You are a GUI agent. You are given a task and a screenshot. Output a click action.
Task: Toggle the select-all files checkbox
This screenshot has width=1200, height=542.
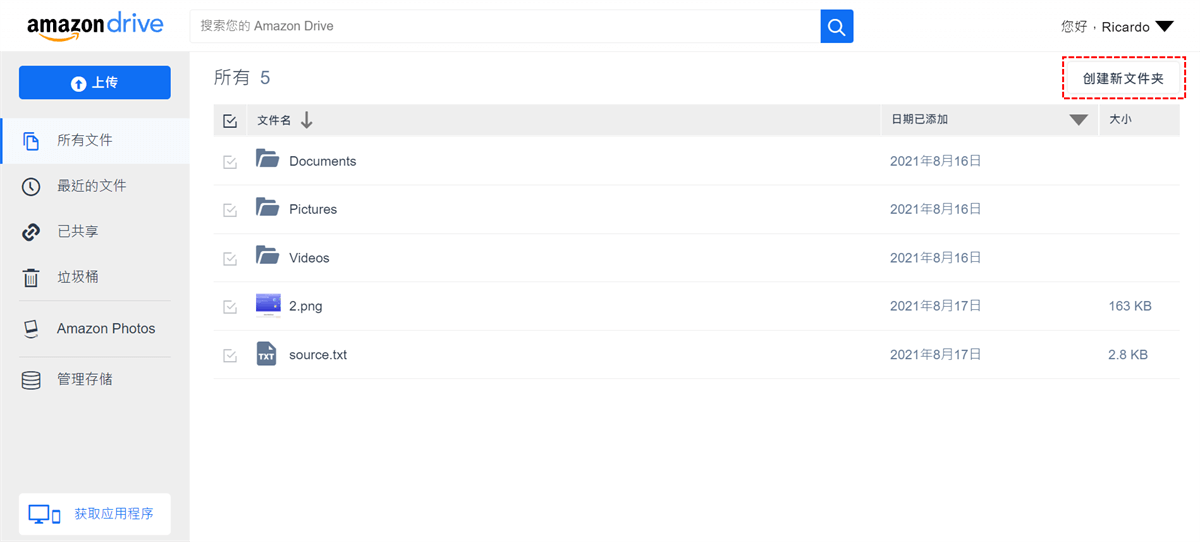[230, 121]
